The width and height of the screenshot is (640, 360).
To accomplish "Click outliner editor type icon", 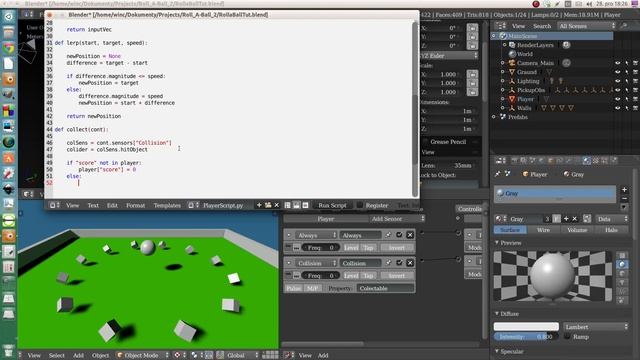I will coord(501,26).
